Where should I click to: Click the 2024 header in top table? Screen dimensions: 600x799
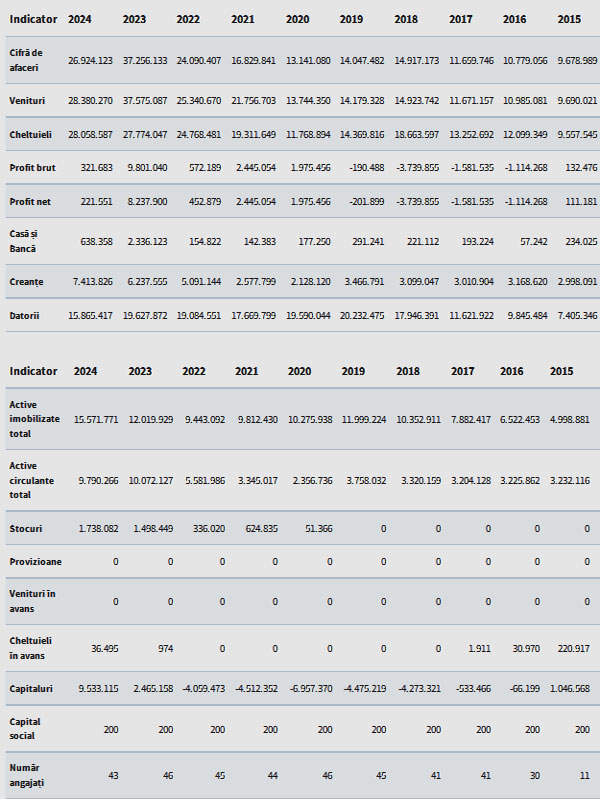click(x=80, y=19)
